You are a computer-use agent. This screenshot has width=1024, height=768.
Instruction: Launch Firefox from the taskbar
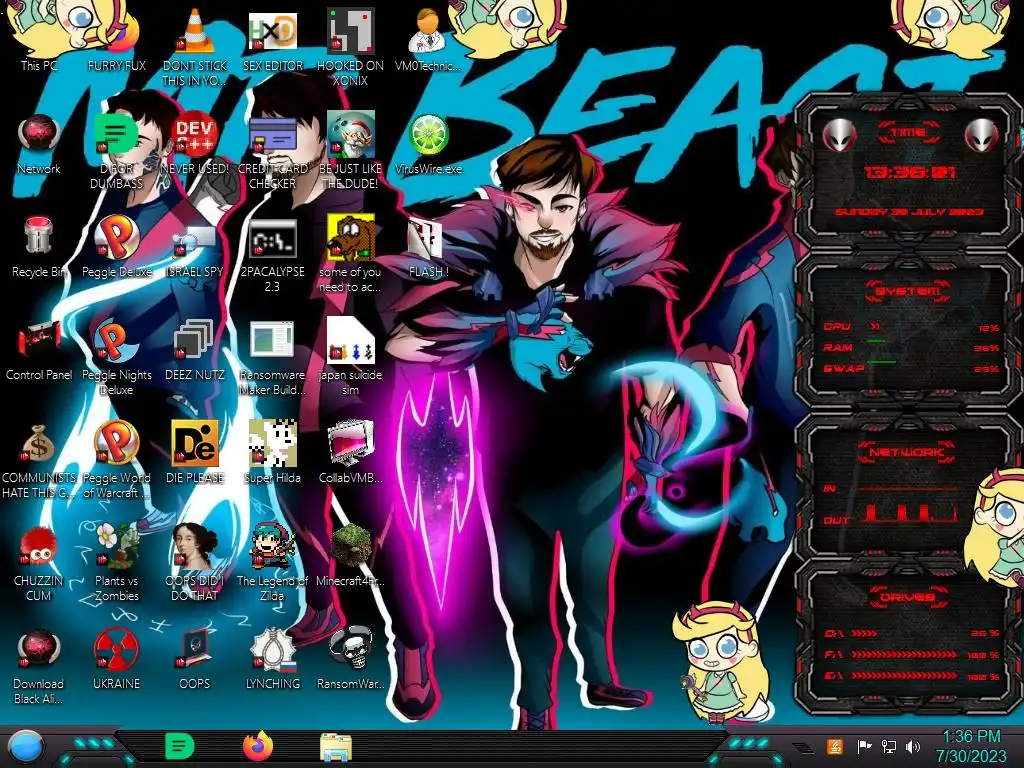coord(257,746)
